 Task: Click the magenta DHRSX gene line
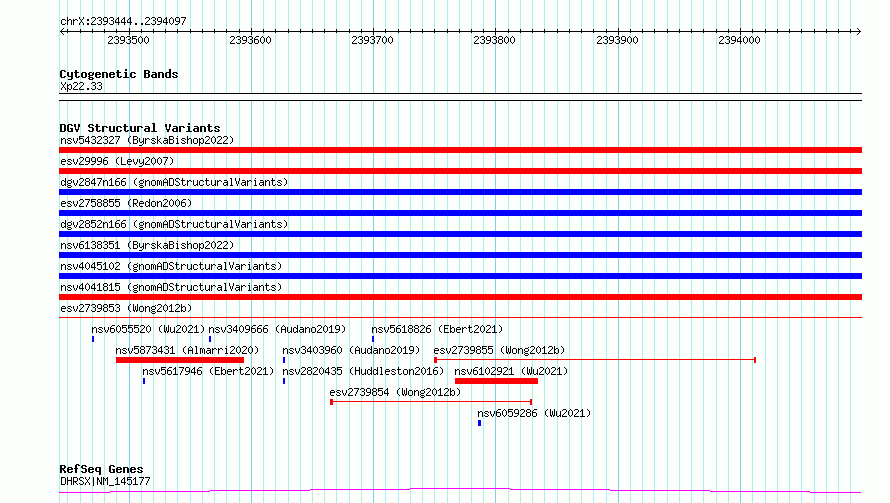point(460,490)
